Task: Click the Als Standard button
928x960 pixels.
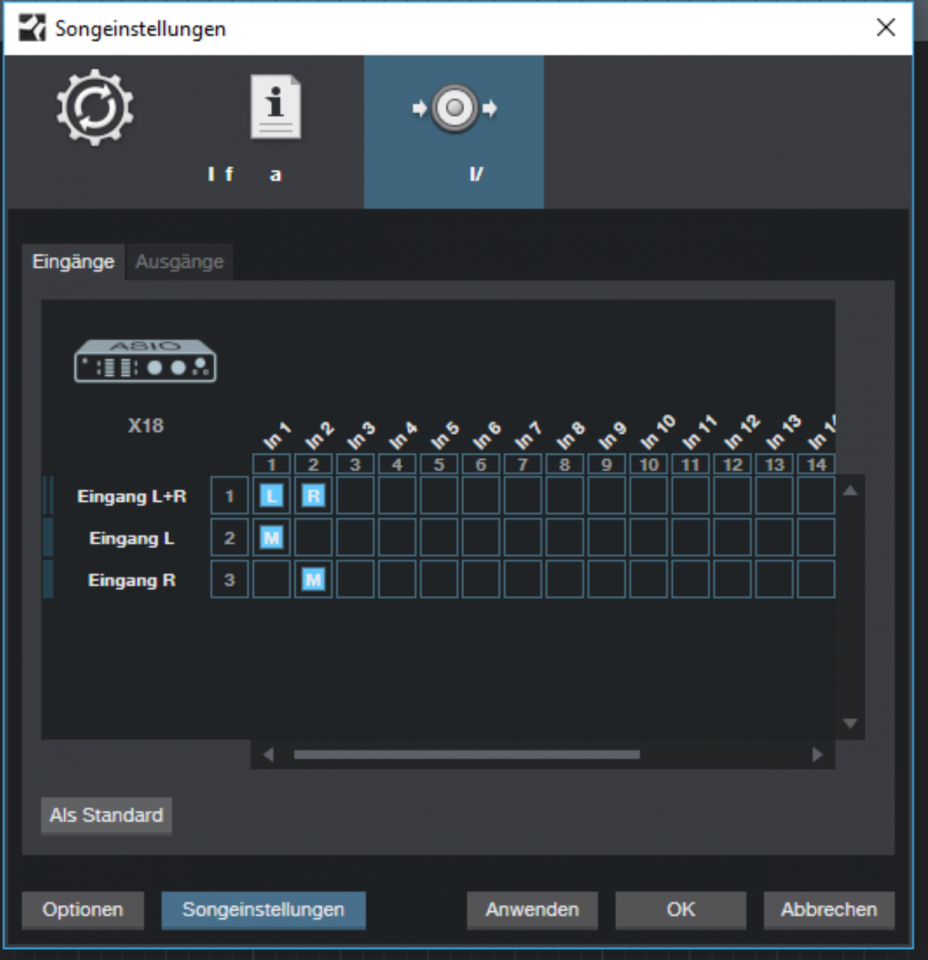Action: coord(107,816)
